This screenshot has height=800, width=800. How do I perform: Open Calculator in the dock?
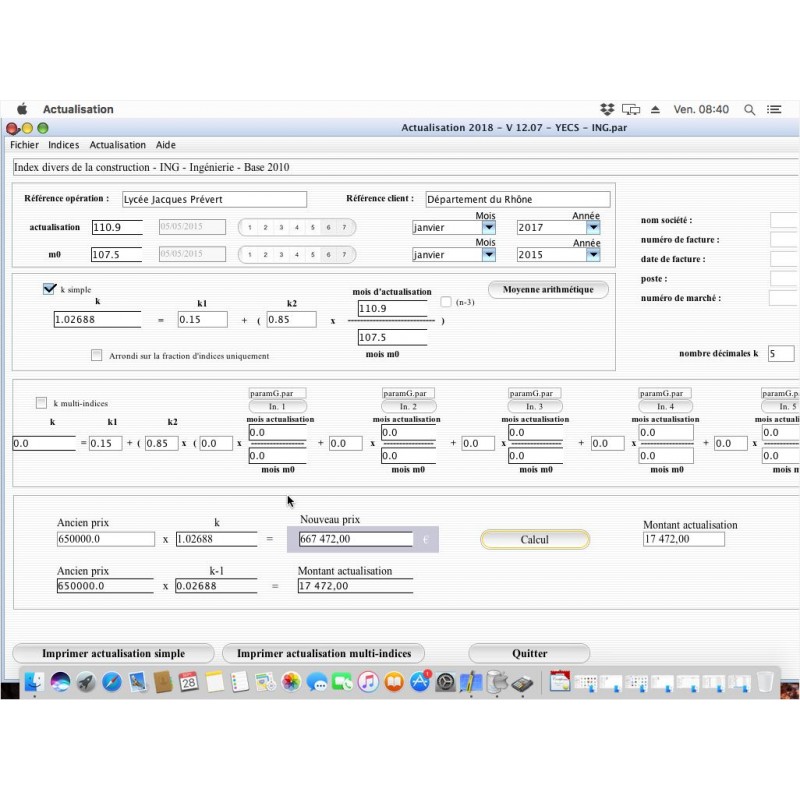point(522,683)
